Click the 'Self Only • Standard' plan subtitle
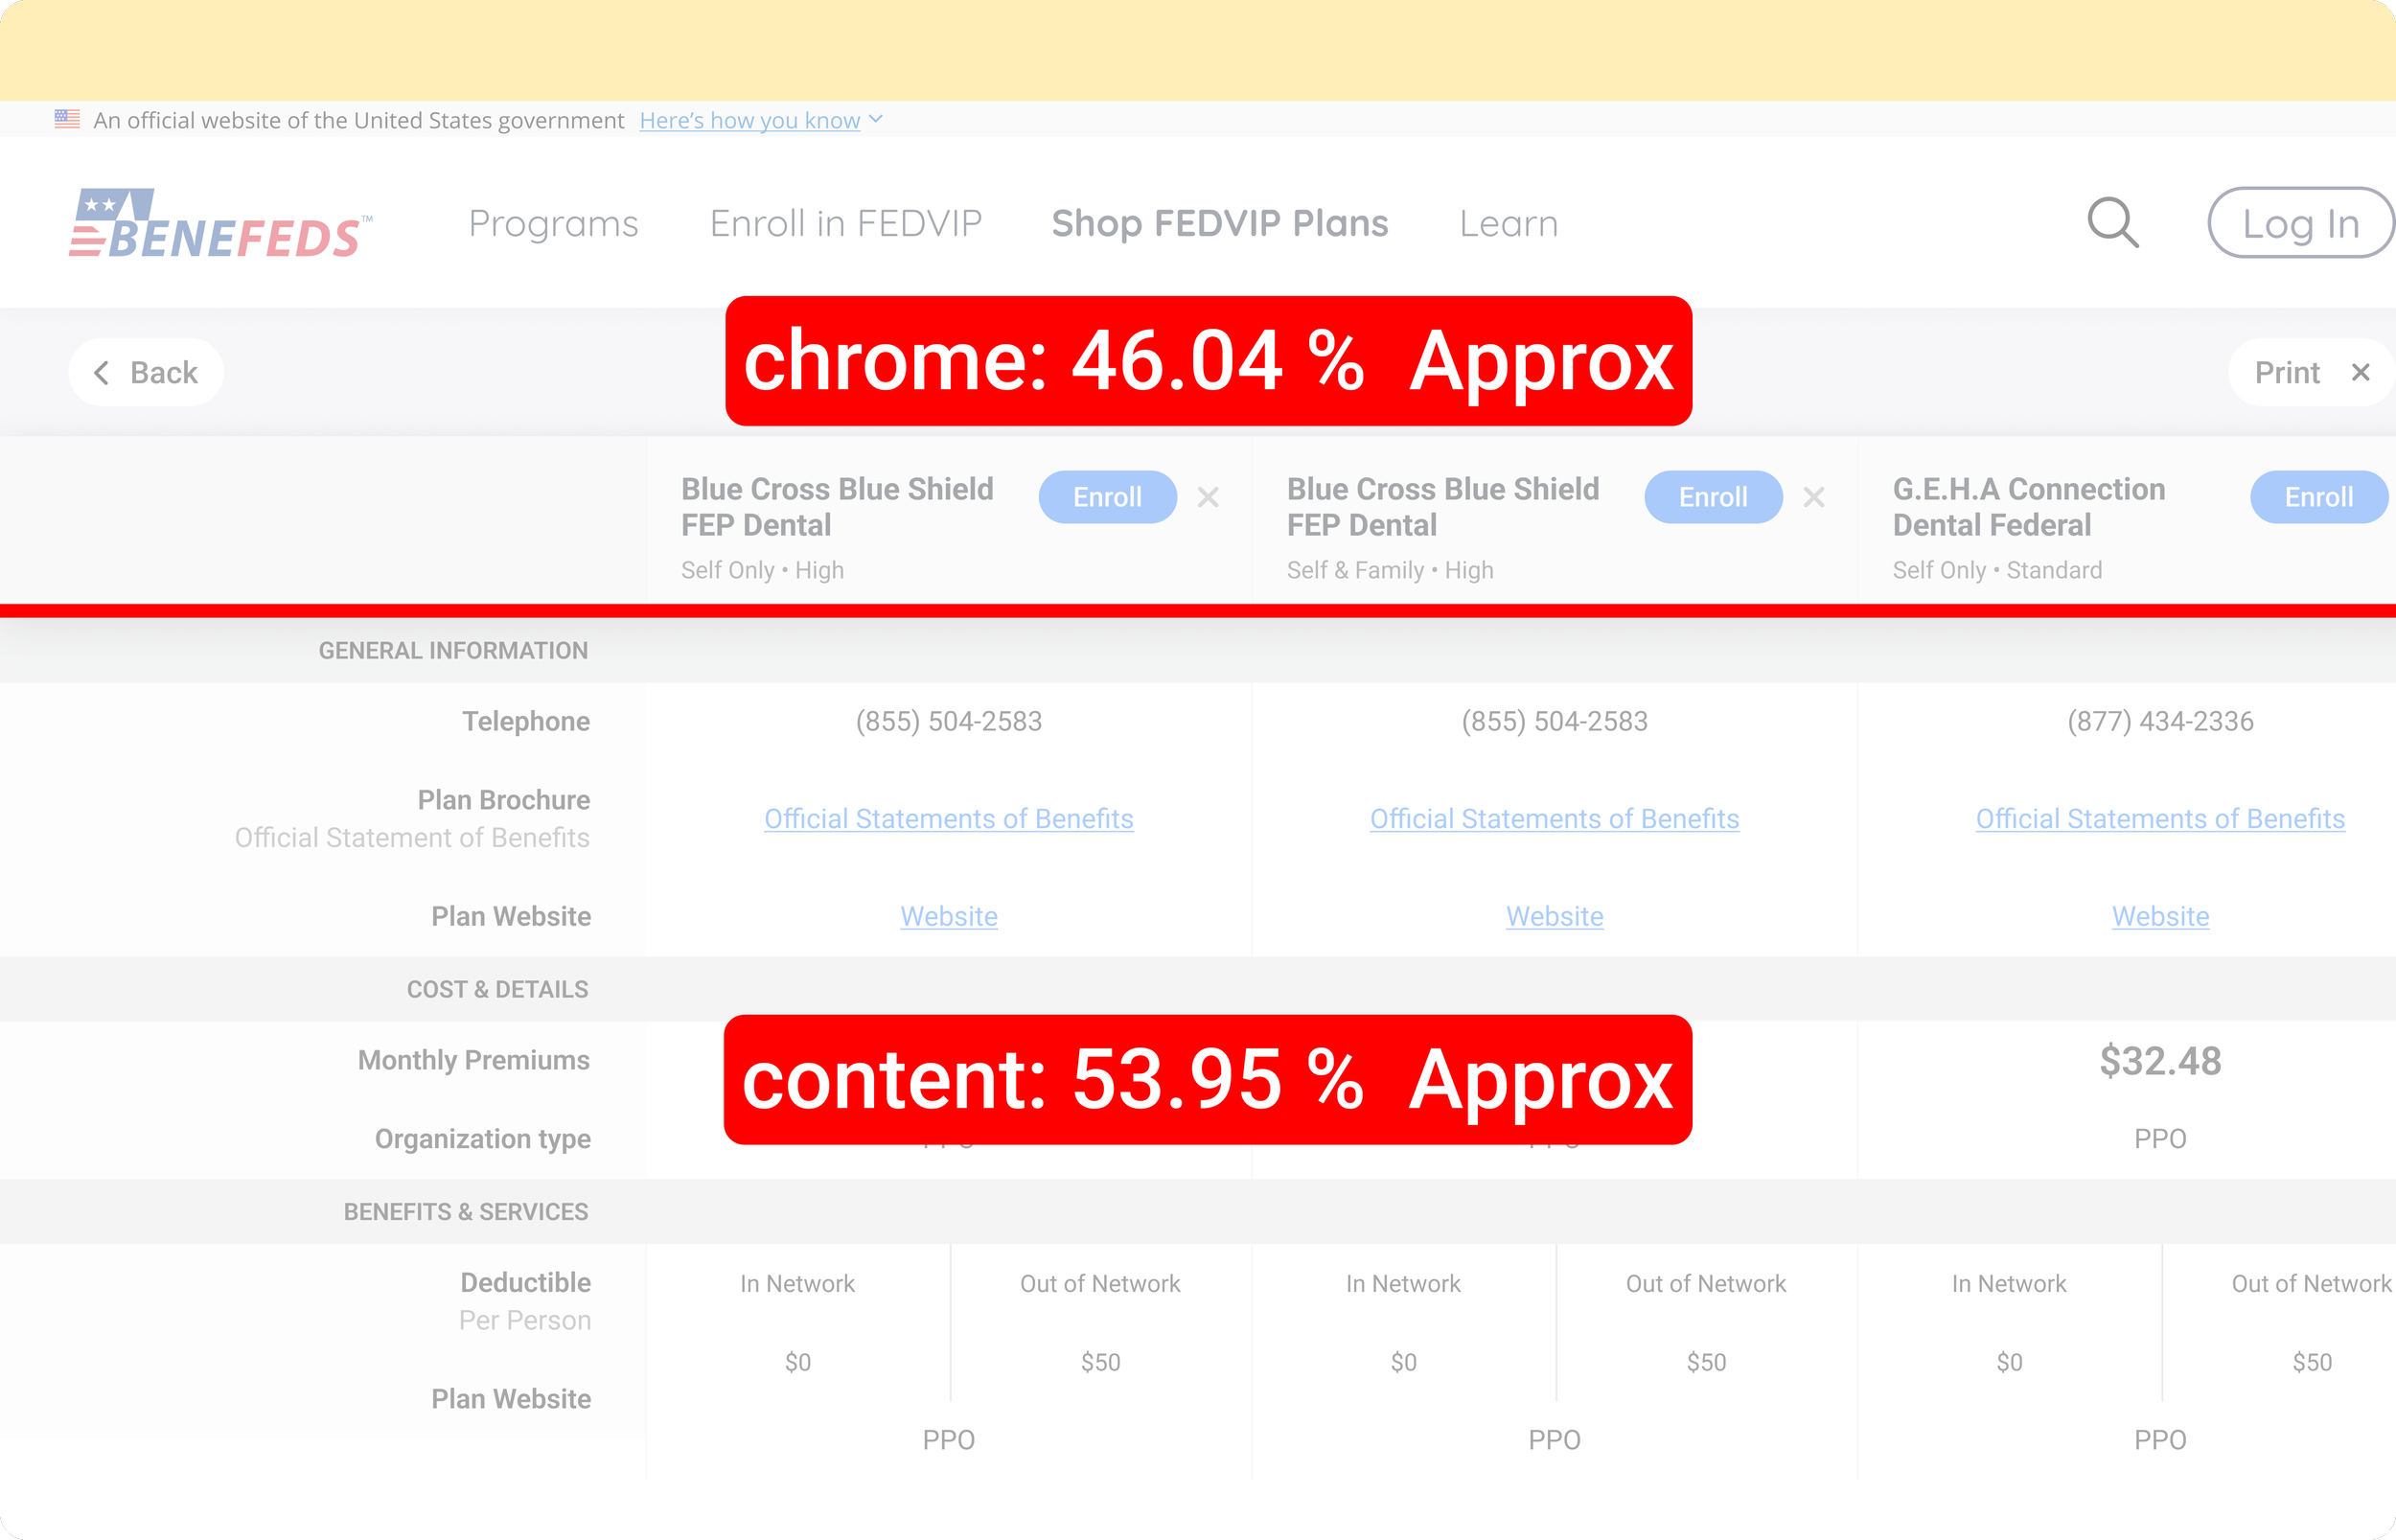The width and height of the screenshot is (2396, 1540). pos(1997,570)
